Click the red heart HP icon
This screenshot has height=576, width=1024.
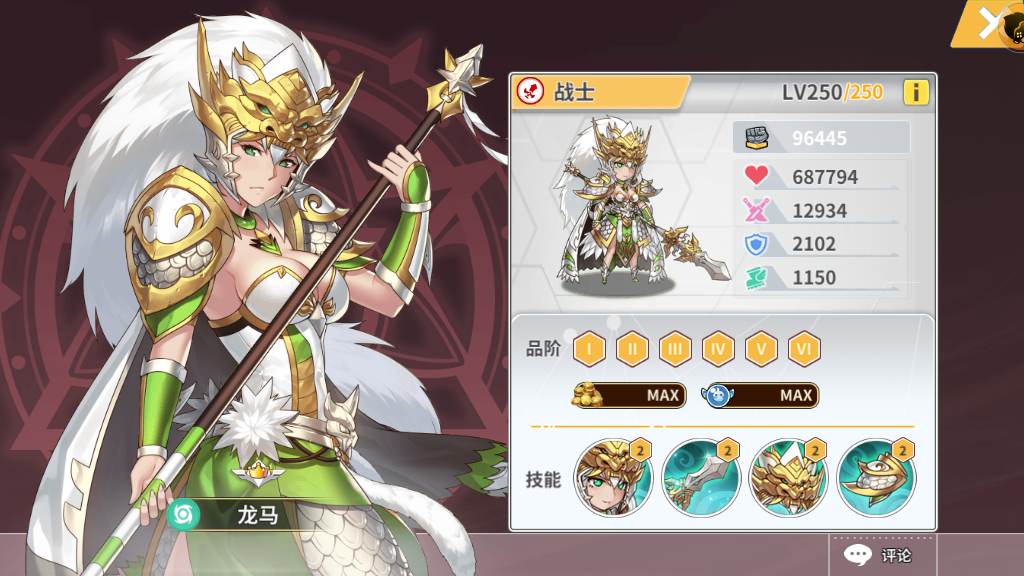(x=756, y=175)
